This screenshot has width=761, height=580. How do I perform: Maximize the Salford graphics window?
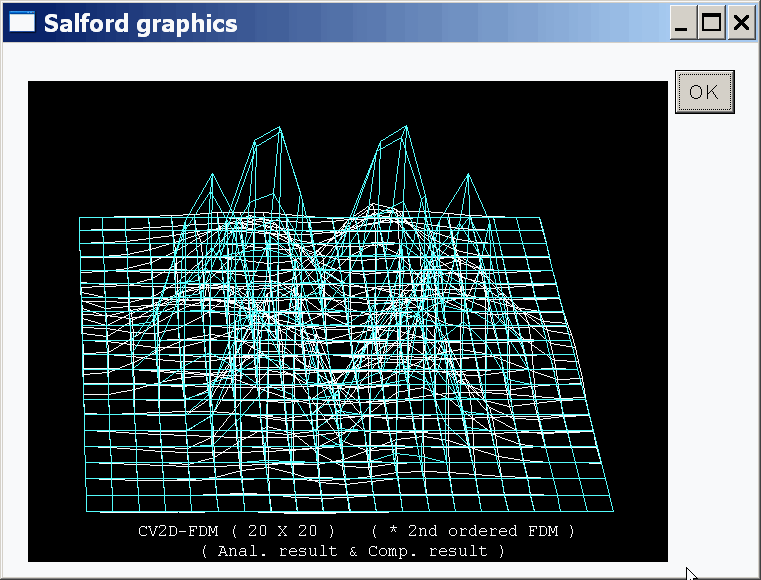[x=711, y=22]
